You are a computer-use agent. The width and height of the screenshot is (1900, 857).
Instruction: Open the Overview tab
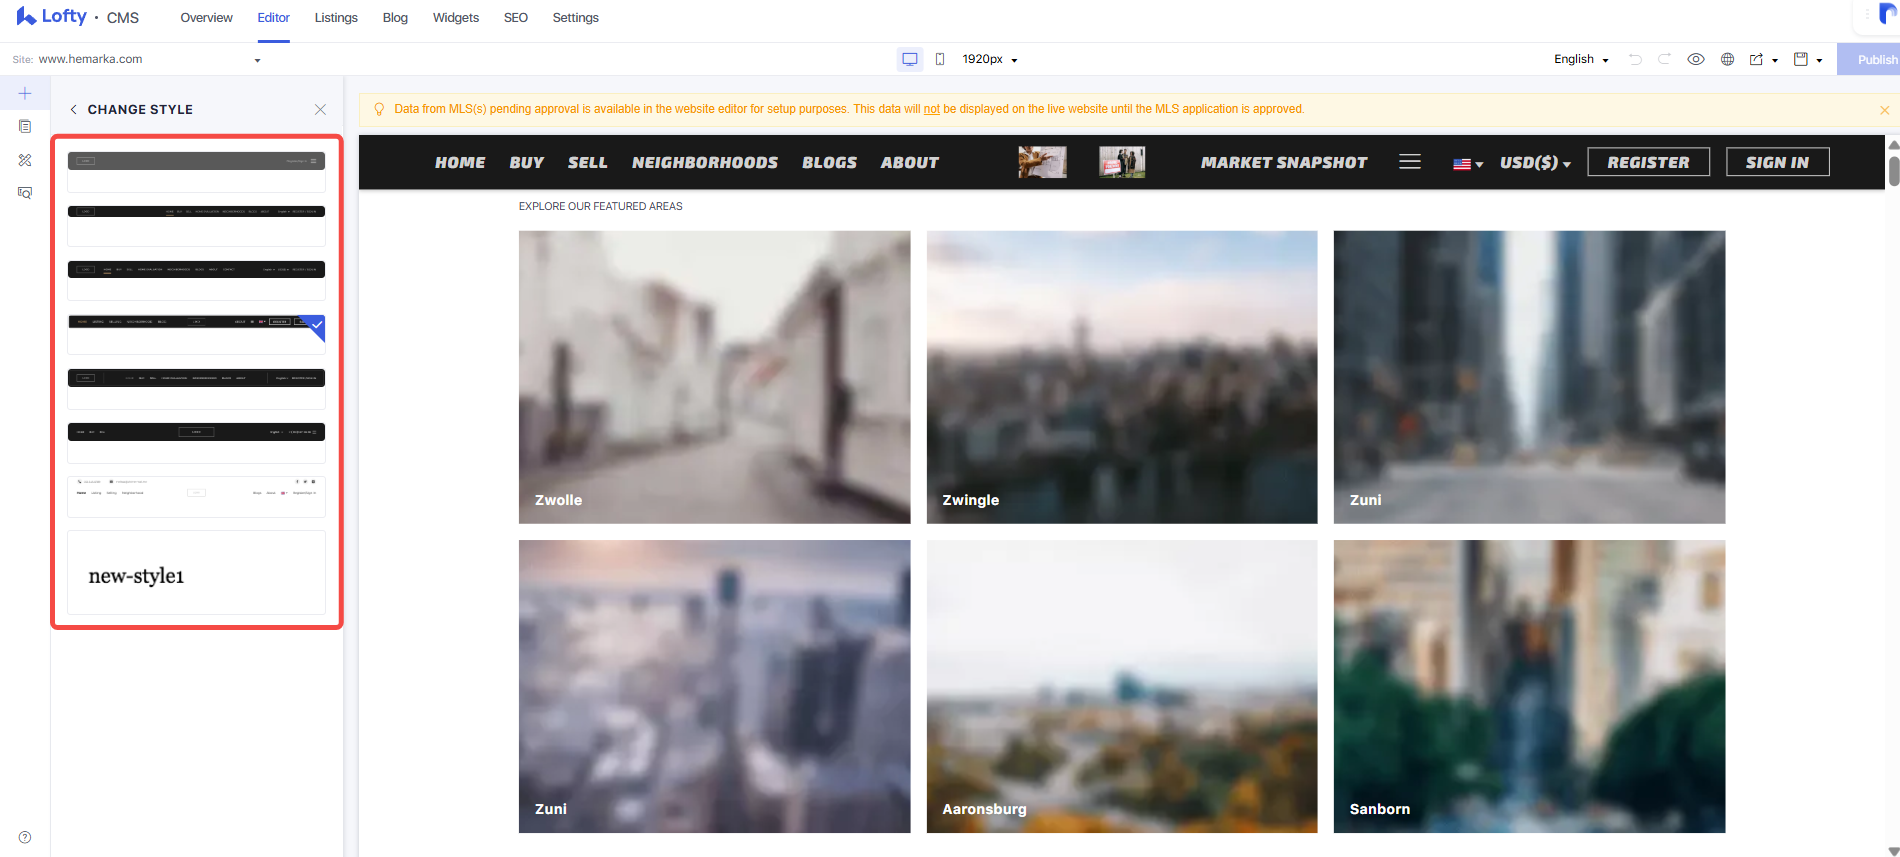click(x=206, y=18)
